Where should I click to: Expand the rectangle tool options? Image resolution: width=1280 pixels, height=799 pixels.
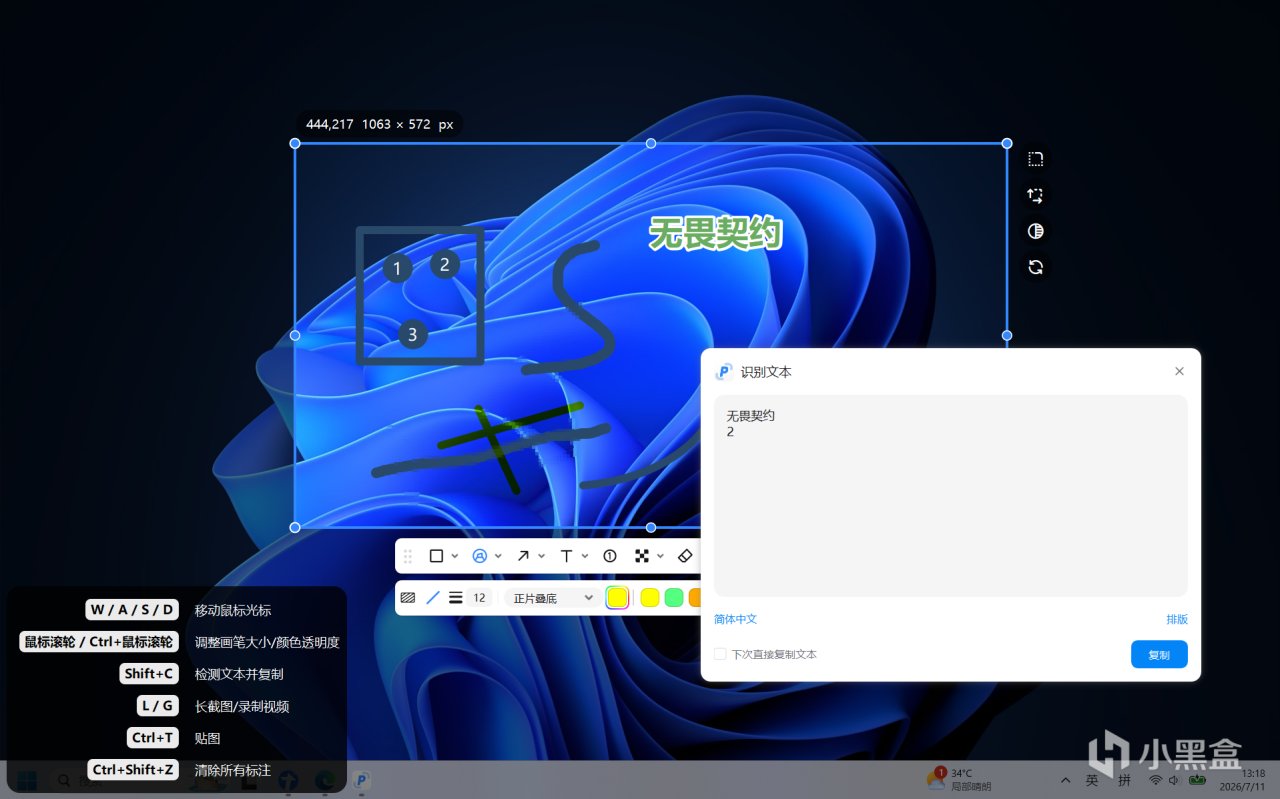pyautogui.click(x=455, y=556)
